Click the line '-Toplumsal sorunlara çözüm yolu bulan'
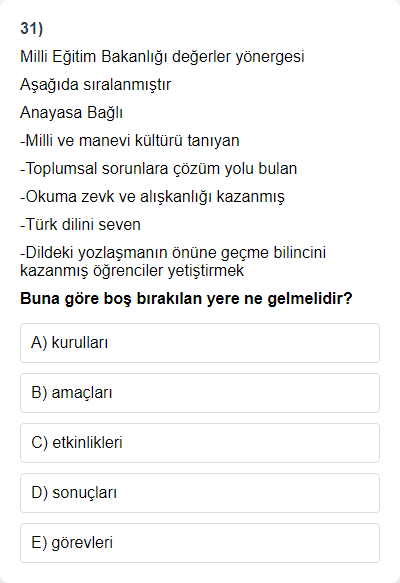The height and width of the screenshot is (583, 400). pyautogui.click(x=158, y=169)
